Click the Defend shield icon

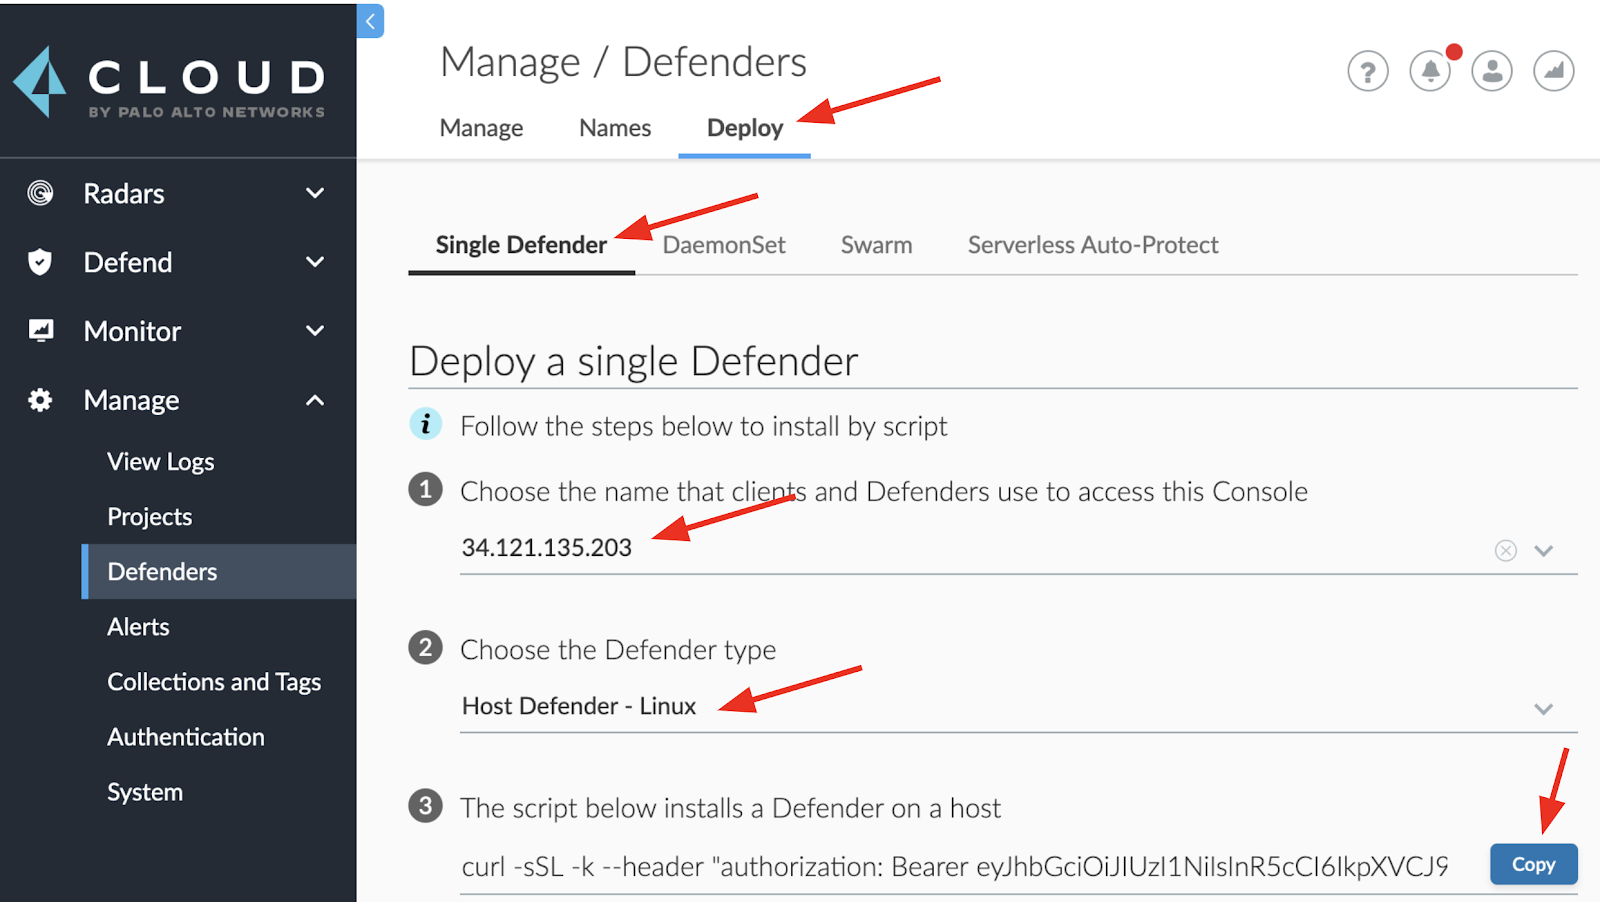(x=40, y=262)
